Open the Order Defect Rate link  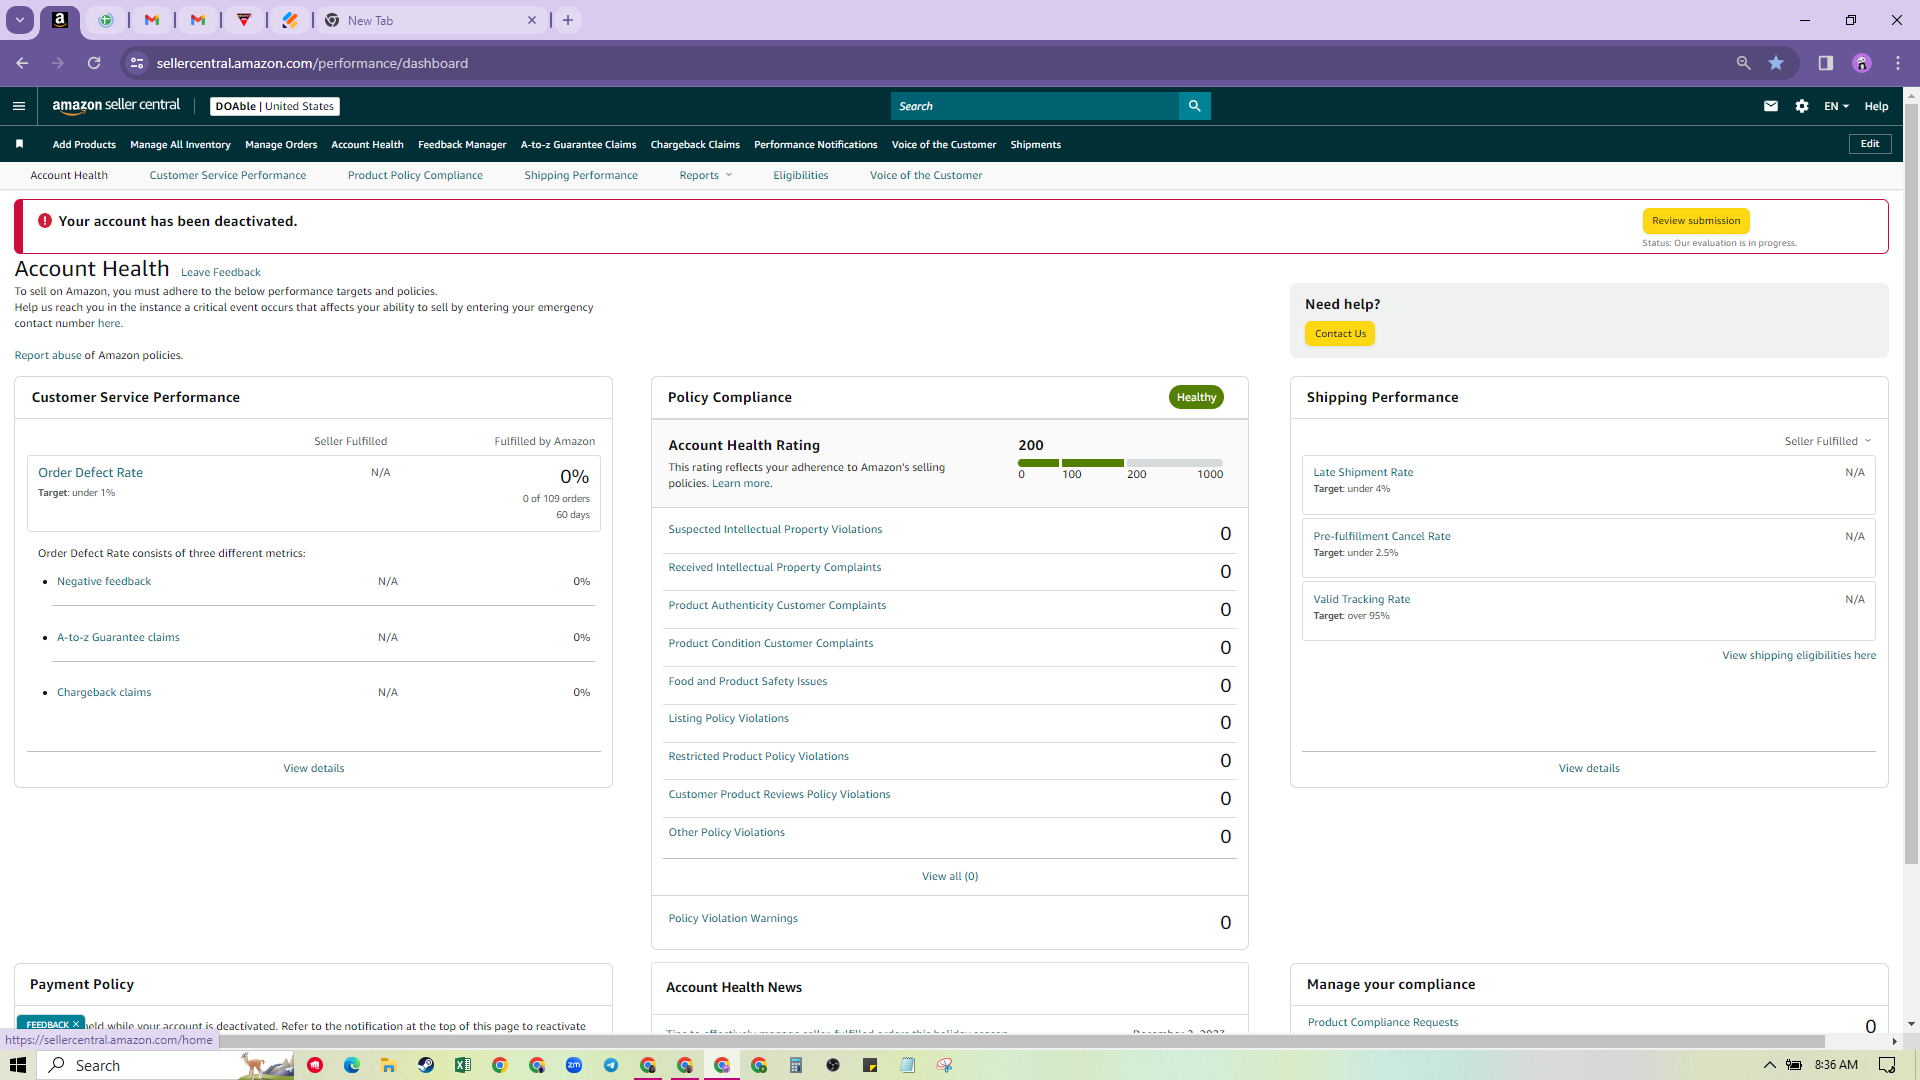pyautogui.click(x=90, y=473)
